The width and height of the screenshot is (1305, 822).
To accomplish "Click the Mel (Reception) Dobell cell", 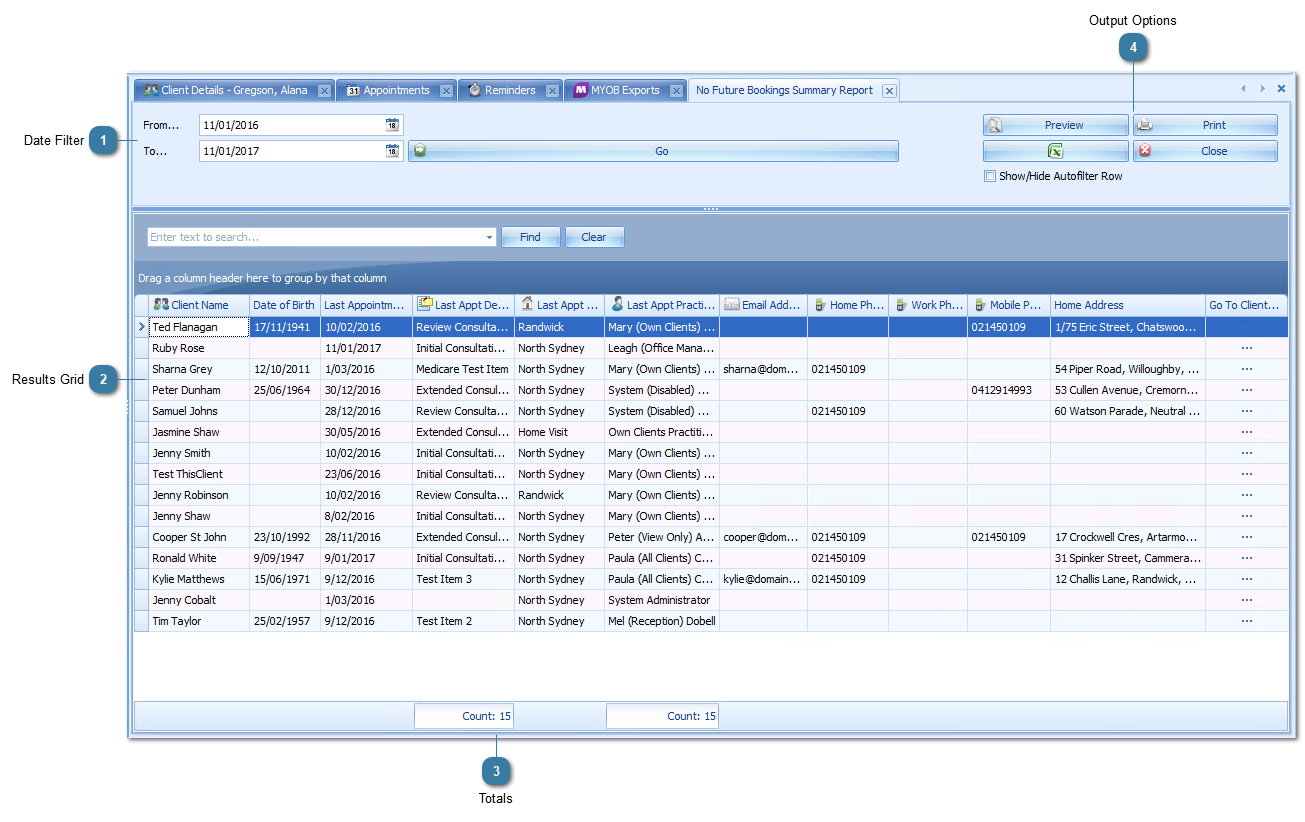I will (x=661, y=621).
